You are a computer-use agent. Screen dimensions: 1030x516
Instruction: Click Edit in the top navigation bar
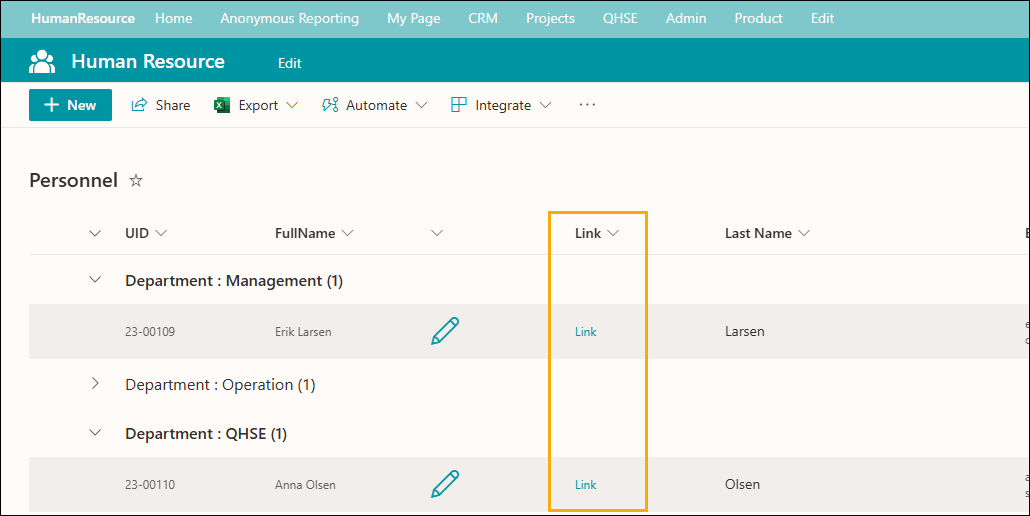[x=822, y=18]
